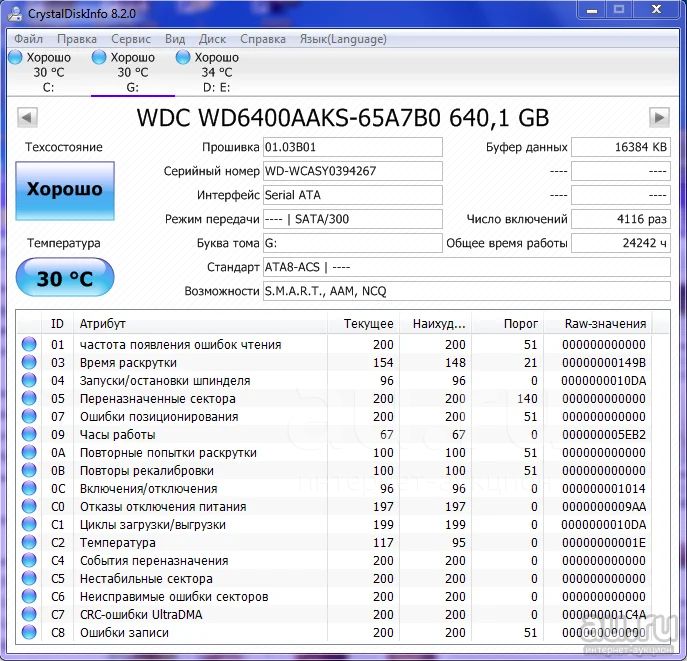687x661 pixels.
Task: Click status icon of attribute C0
Action: (x=29, y=506)
